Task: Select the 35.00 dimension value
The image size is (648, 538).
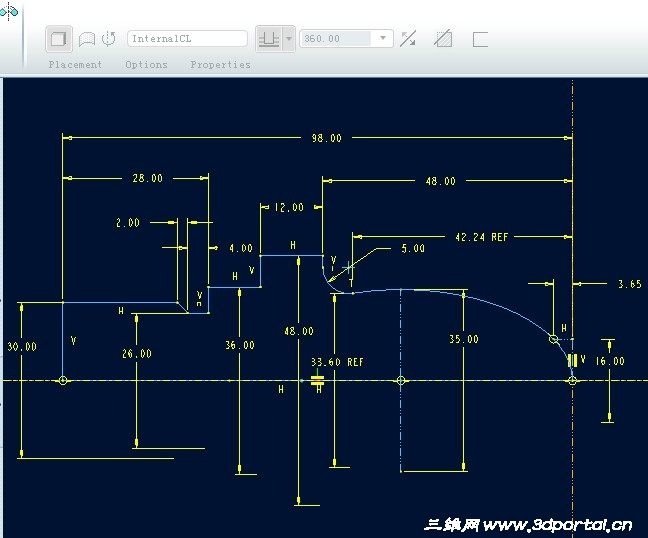Action: pos(464,339)
